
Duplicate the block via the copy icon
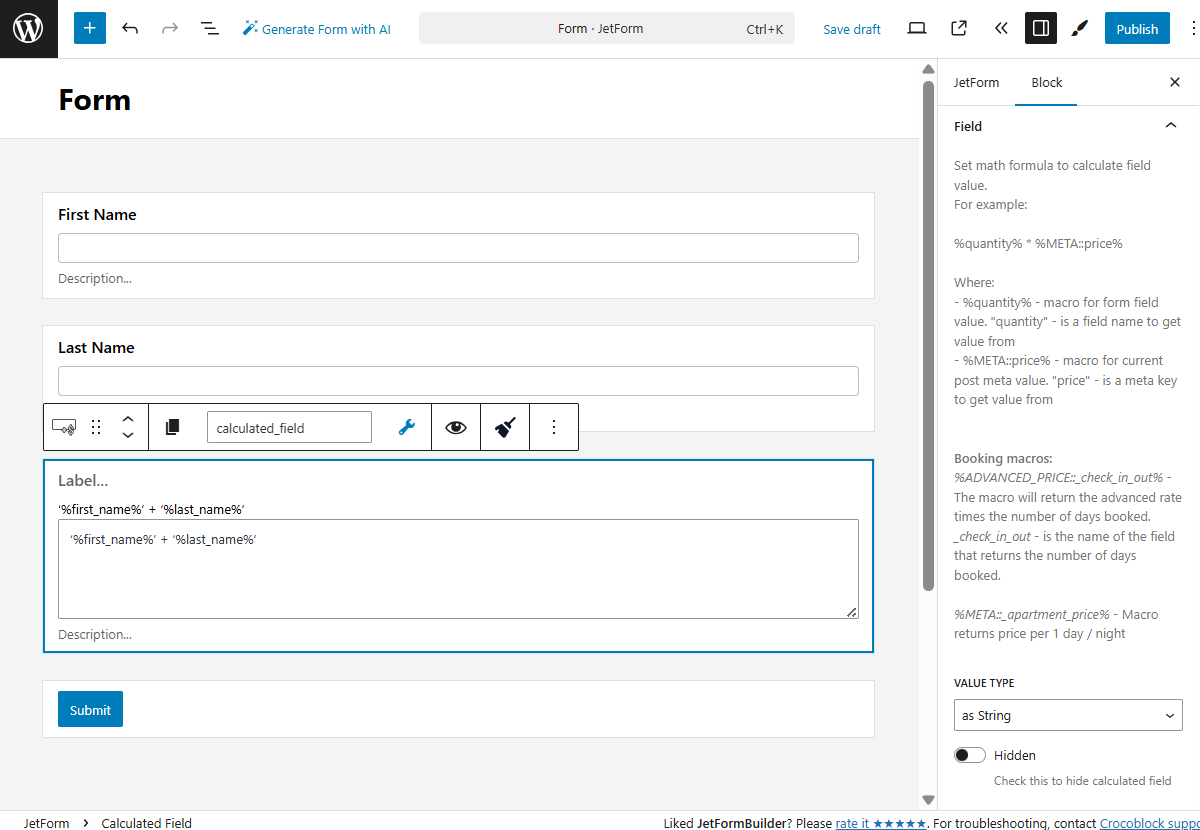click(172, 427)
